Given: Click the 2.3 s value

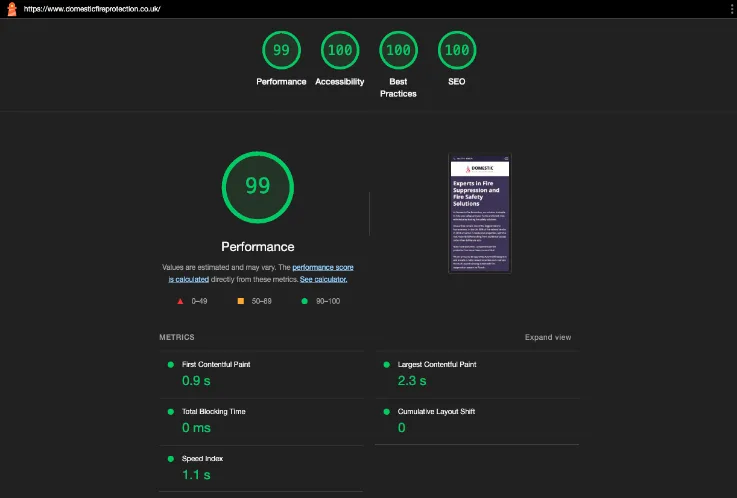Looking at the screenshot, I should point(412,381).
